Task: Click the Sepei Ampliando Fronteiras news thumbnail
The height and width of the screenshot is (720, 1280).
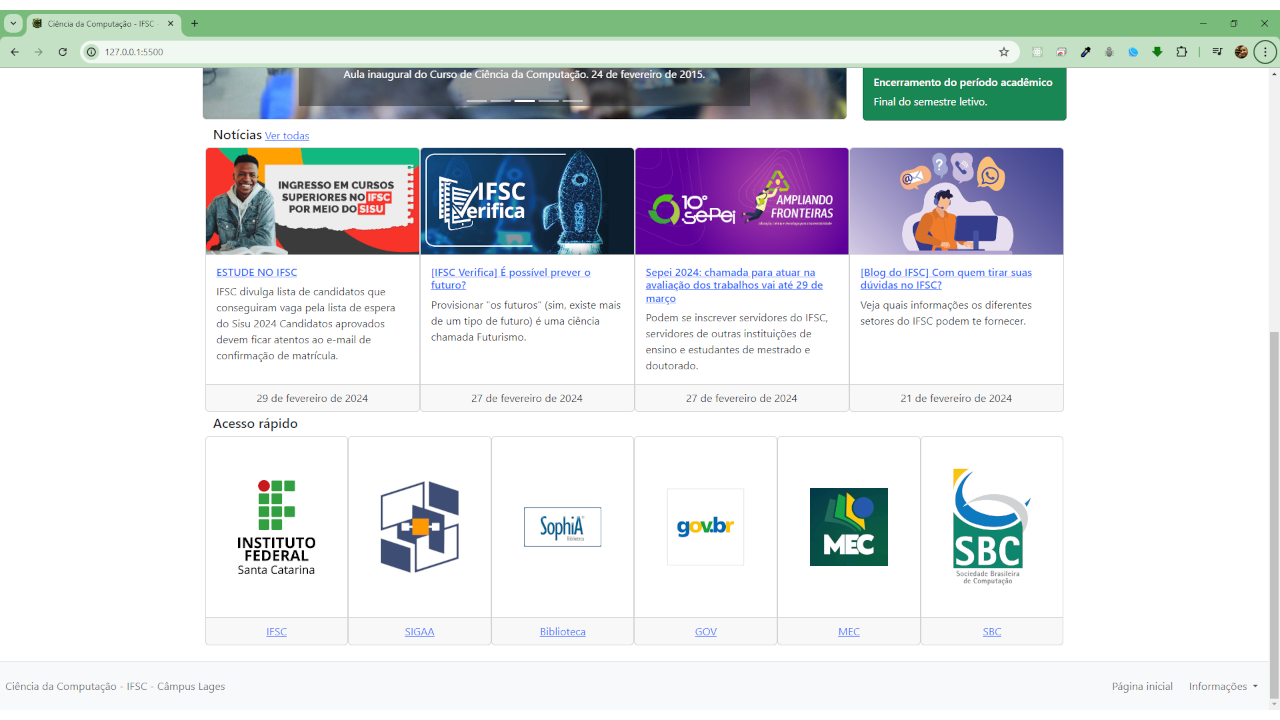Action: pos(741,201)
